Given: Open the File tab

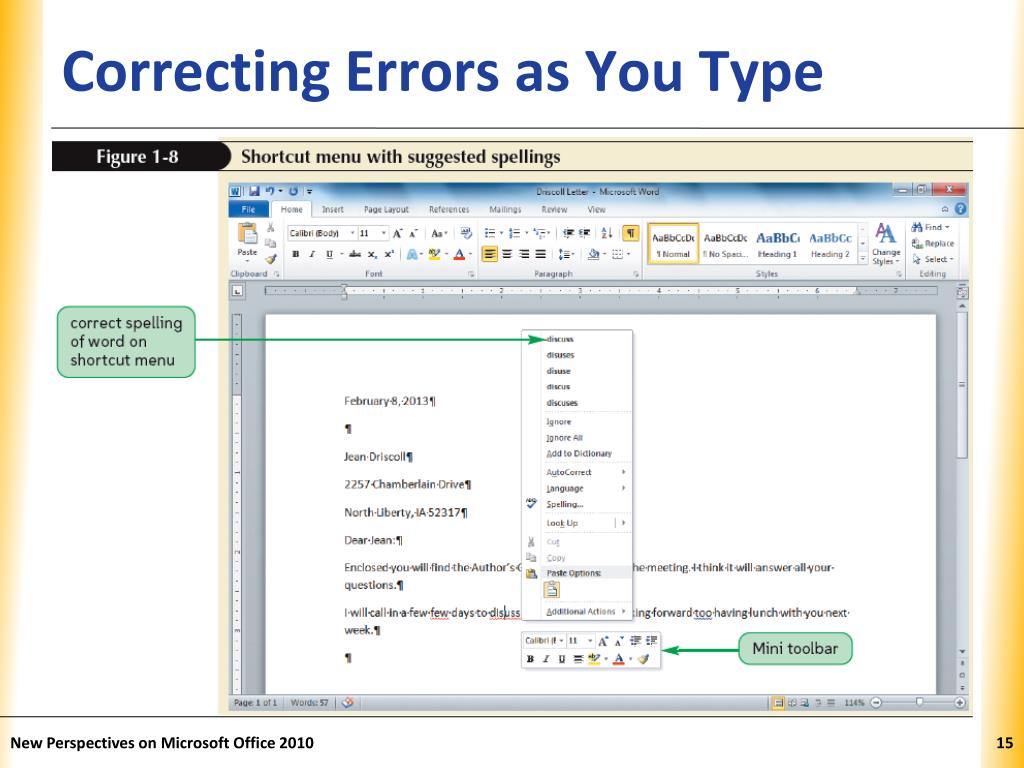Looking at the screenshot, I should [248, 209].
